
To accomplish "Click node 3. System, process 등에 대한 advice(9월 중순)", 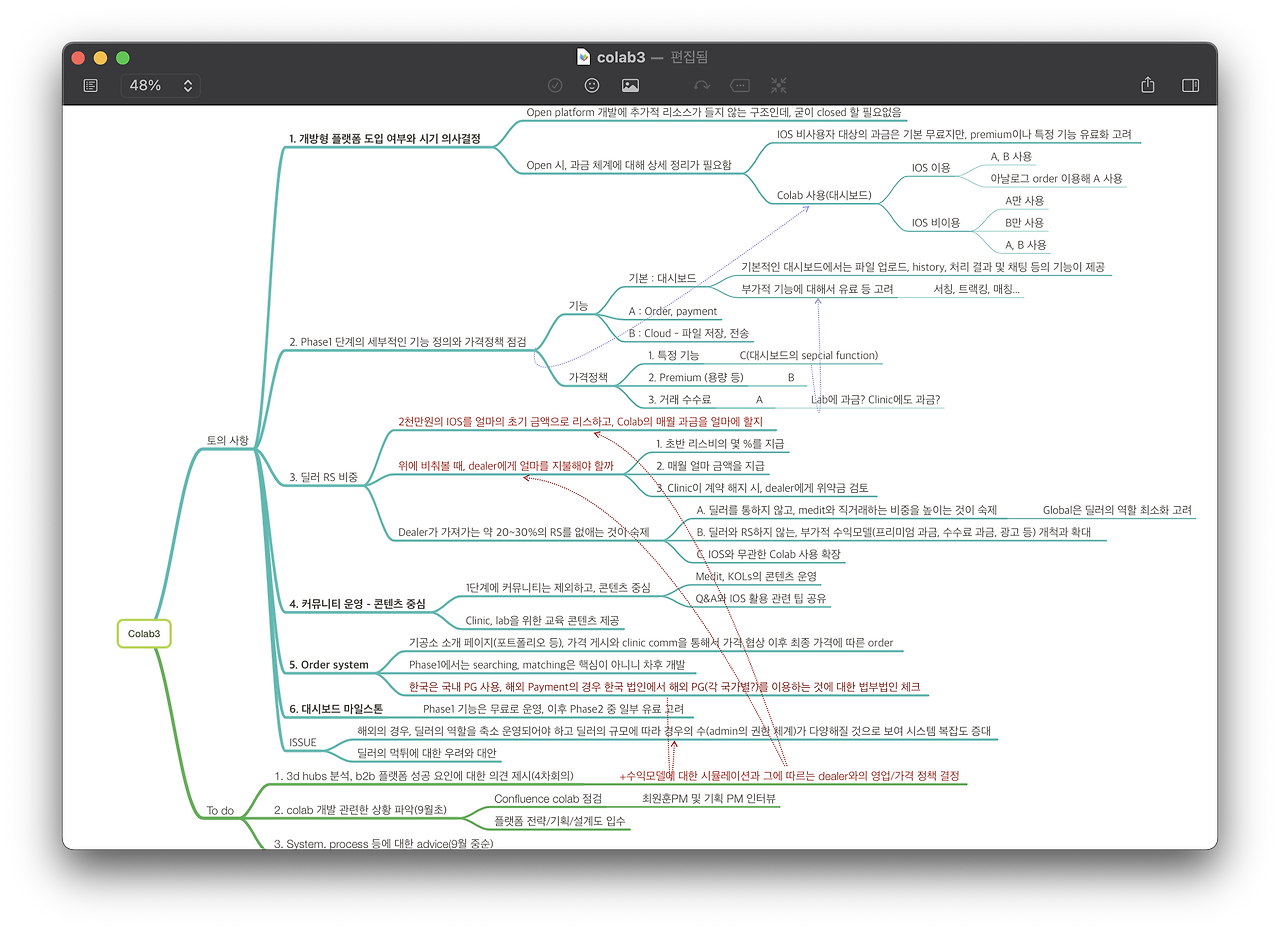I will click(x=383, y=843).
